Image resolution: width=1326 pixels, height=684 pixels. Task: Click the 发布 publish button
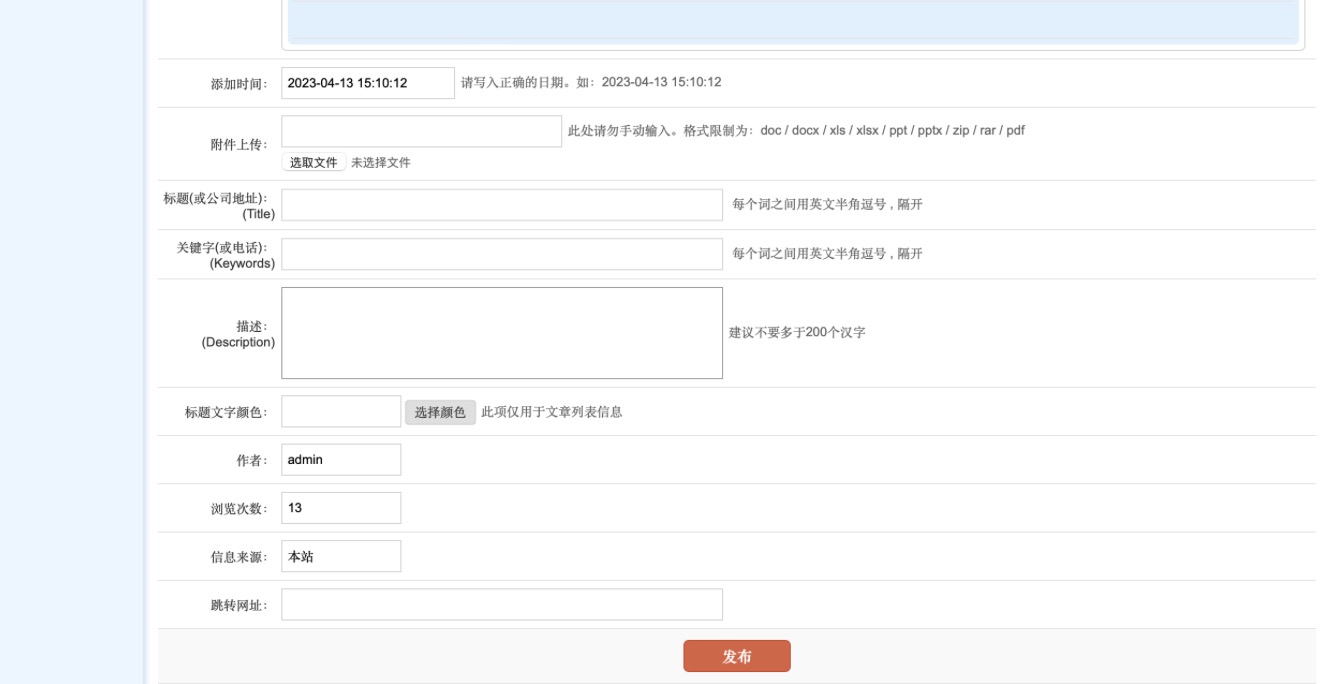pos(736,656)
